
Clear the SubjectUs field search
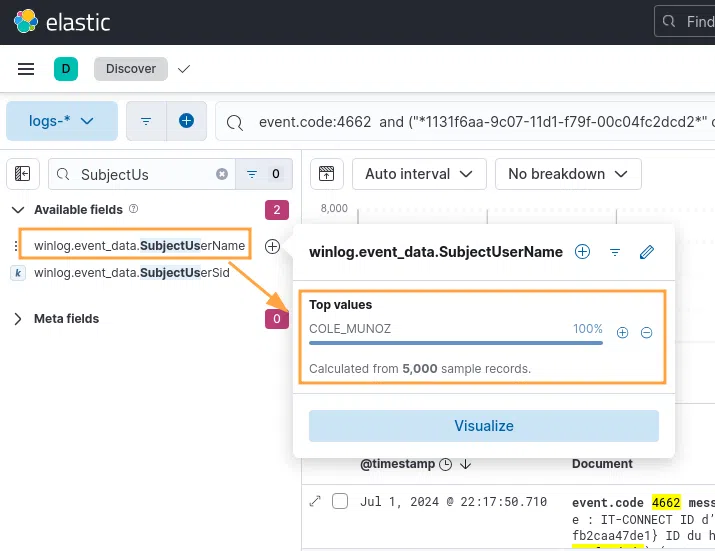coord(222,174)
